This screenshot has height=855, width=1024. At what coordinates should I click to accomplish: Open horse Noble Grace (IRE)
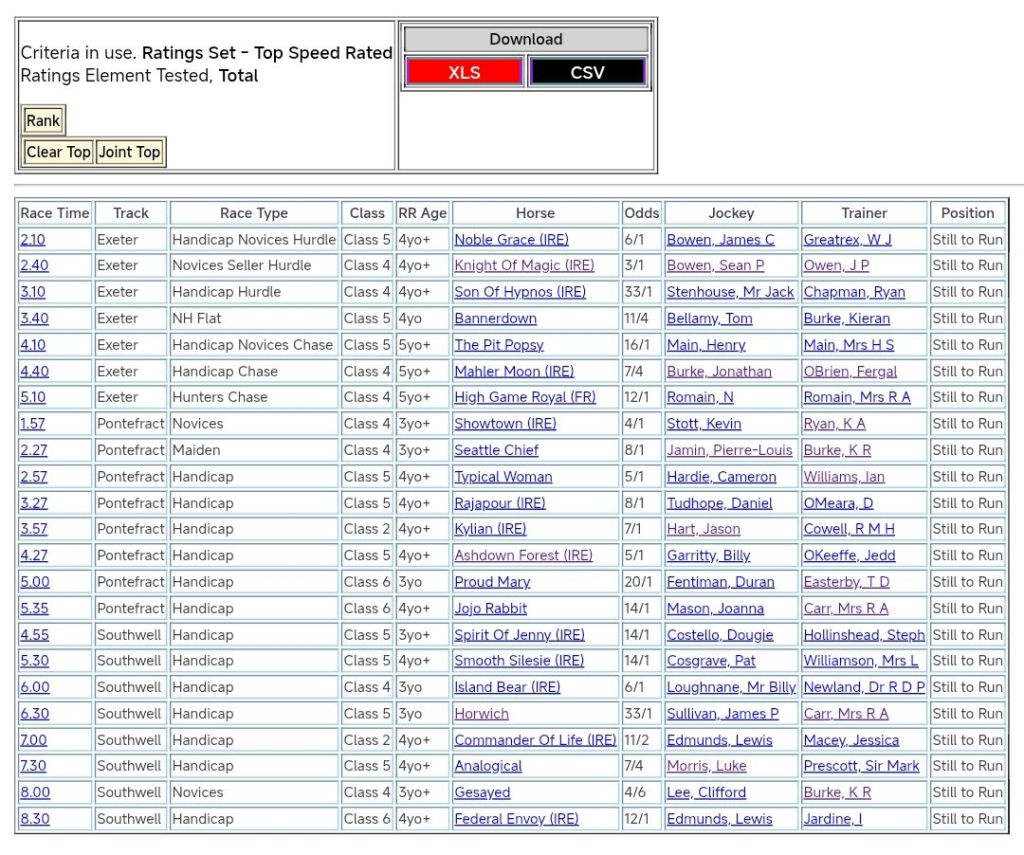(x=511, y=240)
